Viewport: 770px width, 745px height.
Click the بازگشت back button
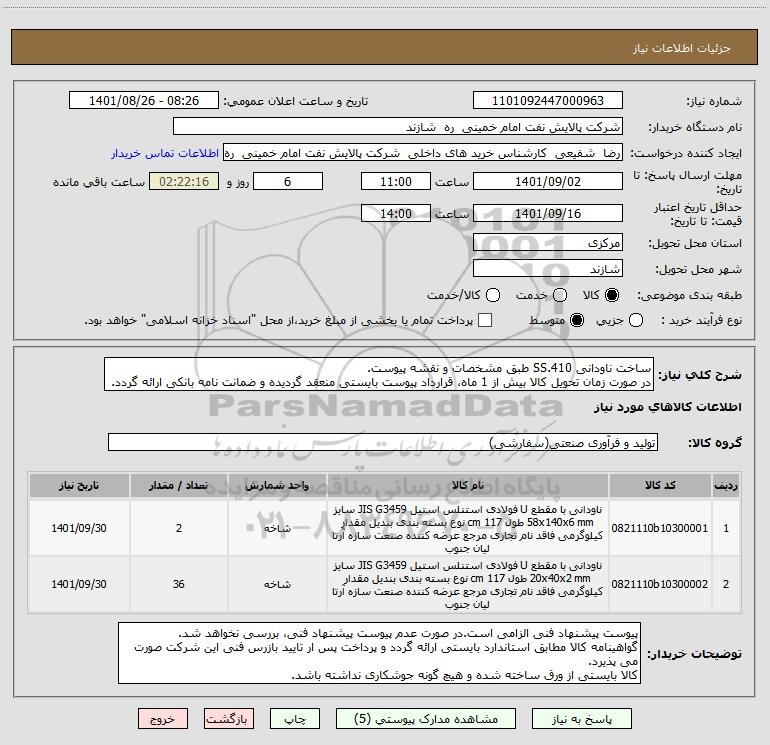[x=229, y=719]
